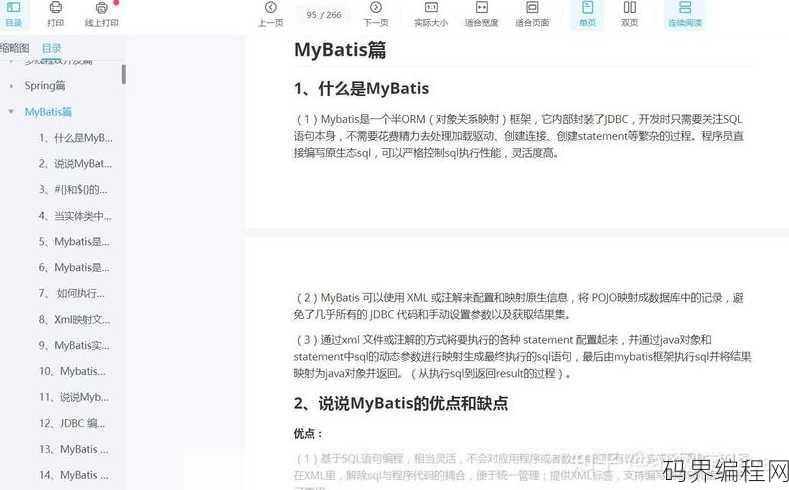
Task: Jump to outline item 11、说说Myb...
Action: [x=74, y=397]
